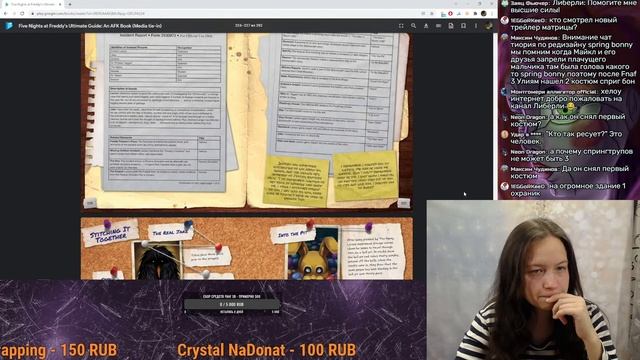Viewport: 640px width, 360px height.
Task: Click the yellow Spring Bonnie photo
Action: coord(313,253)
